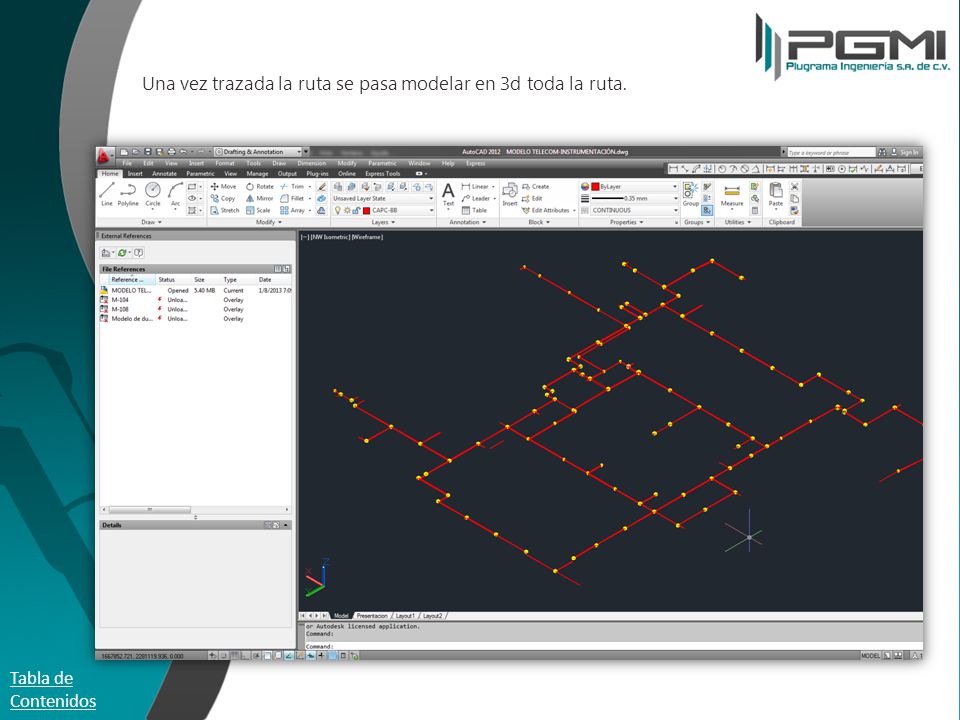The width and height of the screenshot is (960, 720).
Task: Click the Group tool icon
Action: pos(691,194)
